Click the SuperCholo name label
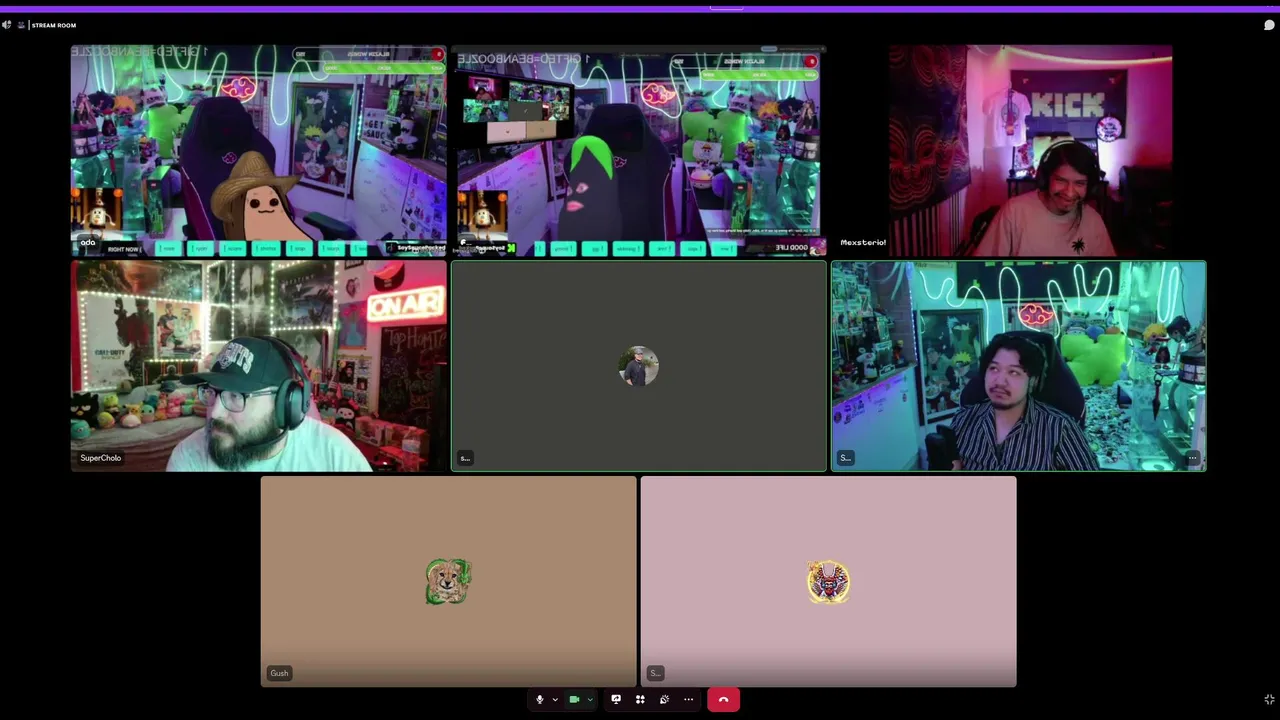The width and height of the screenshot is (1280, 720). pyautogui.click(x=101, y=458)
